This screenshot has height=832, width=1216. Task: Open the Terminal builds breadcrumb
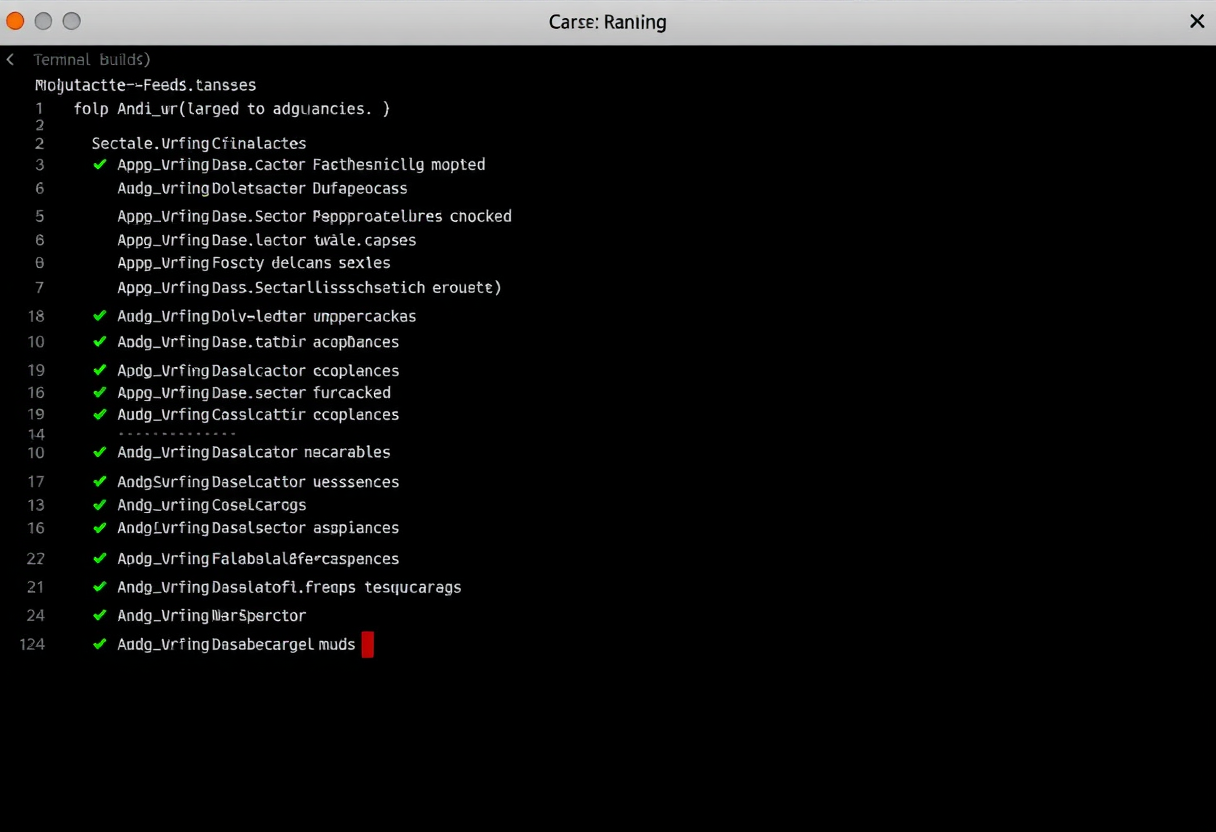[x=91, y=60]
